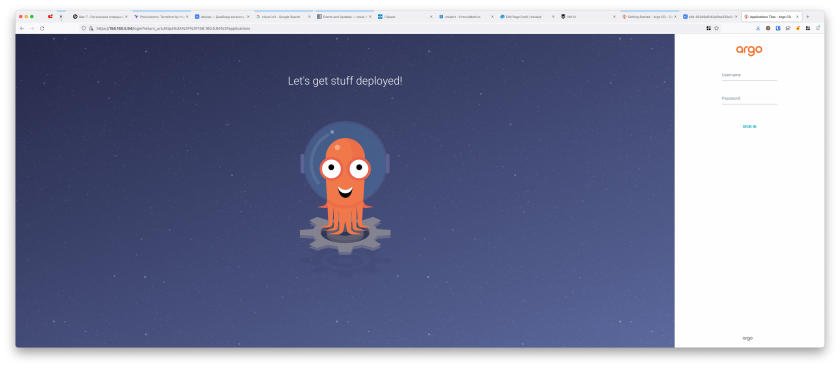
Task: Click the QR grid icon beside the star
Action: point(708,28)
